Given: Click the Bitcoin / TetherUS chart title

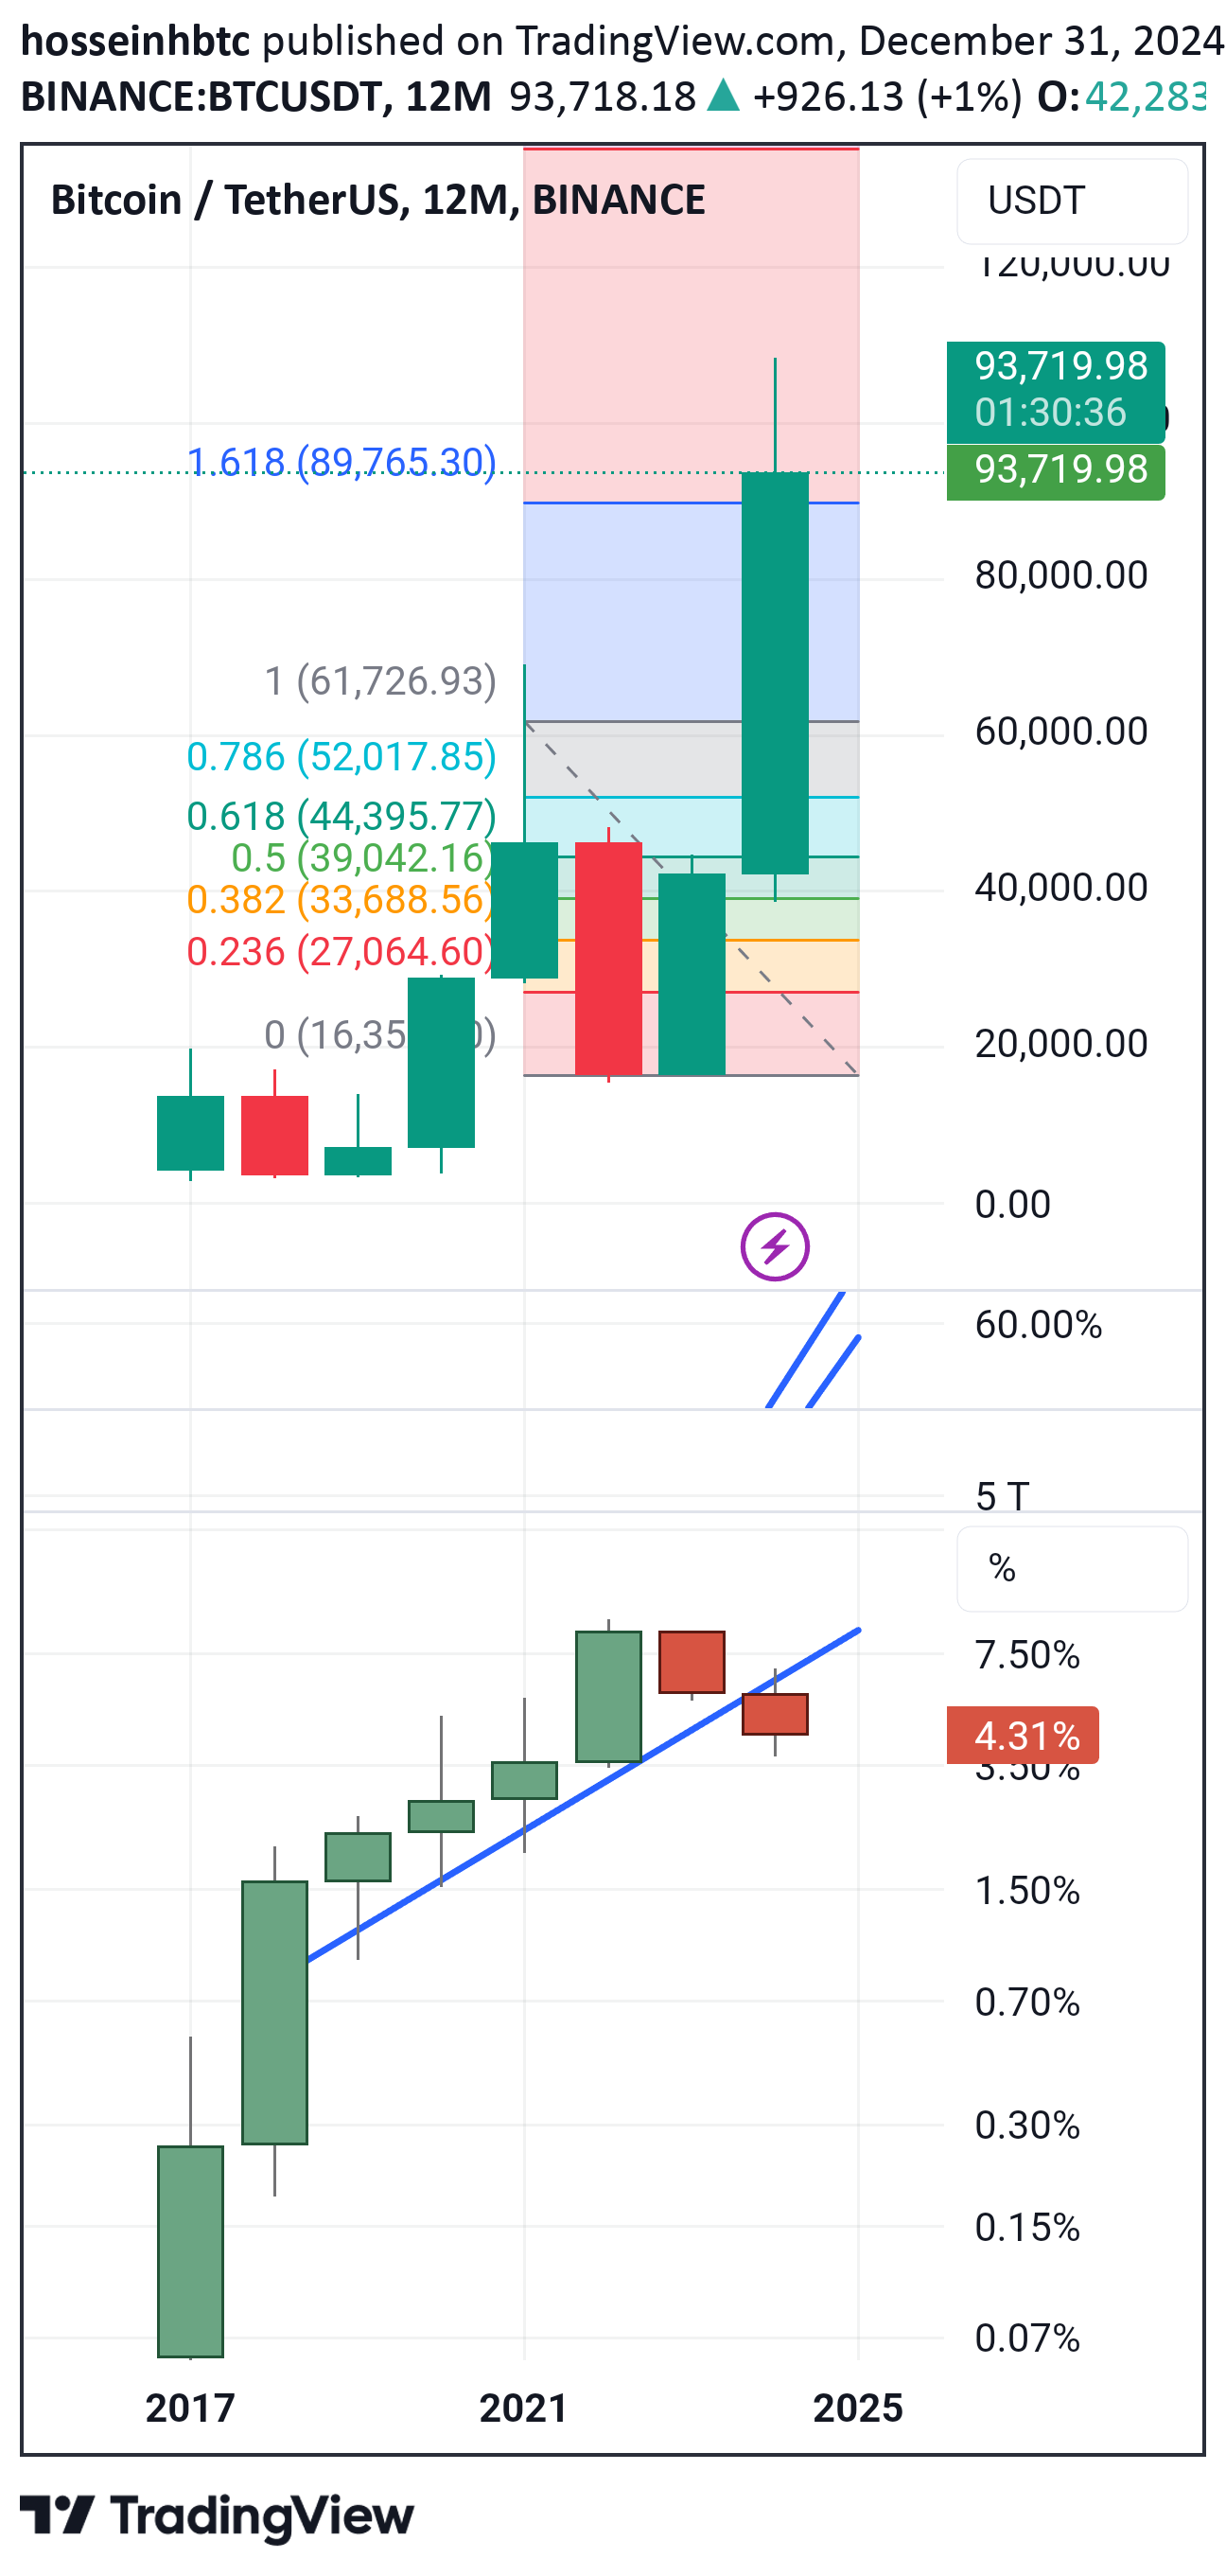Looking at the screenshot, I should click(378, 200).
